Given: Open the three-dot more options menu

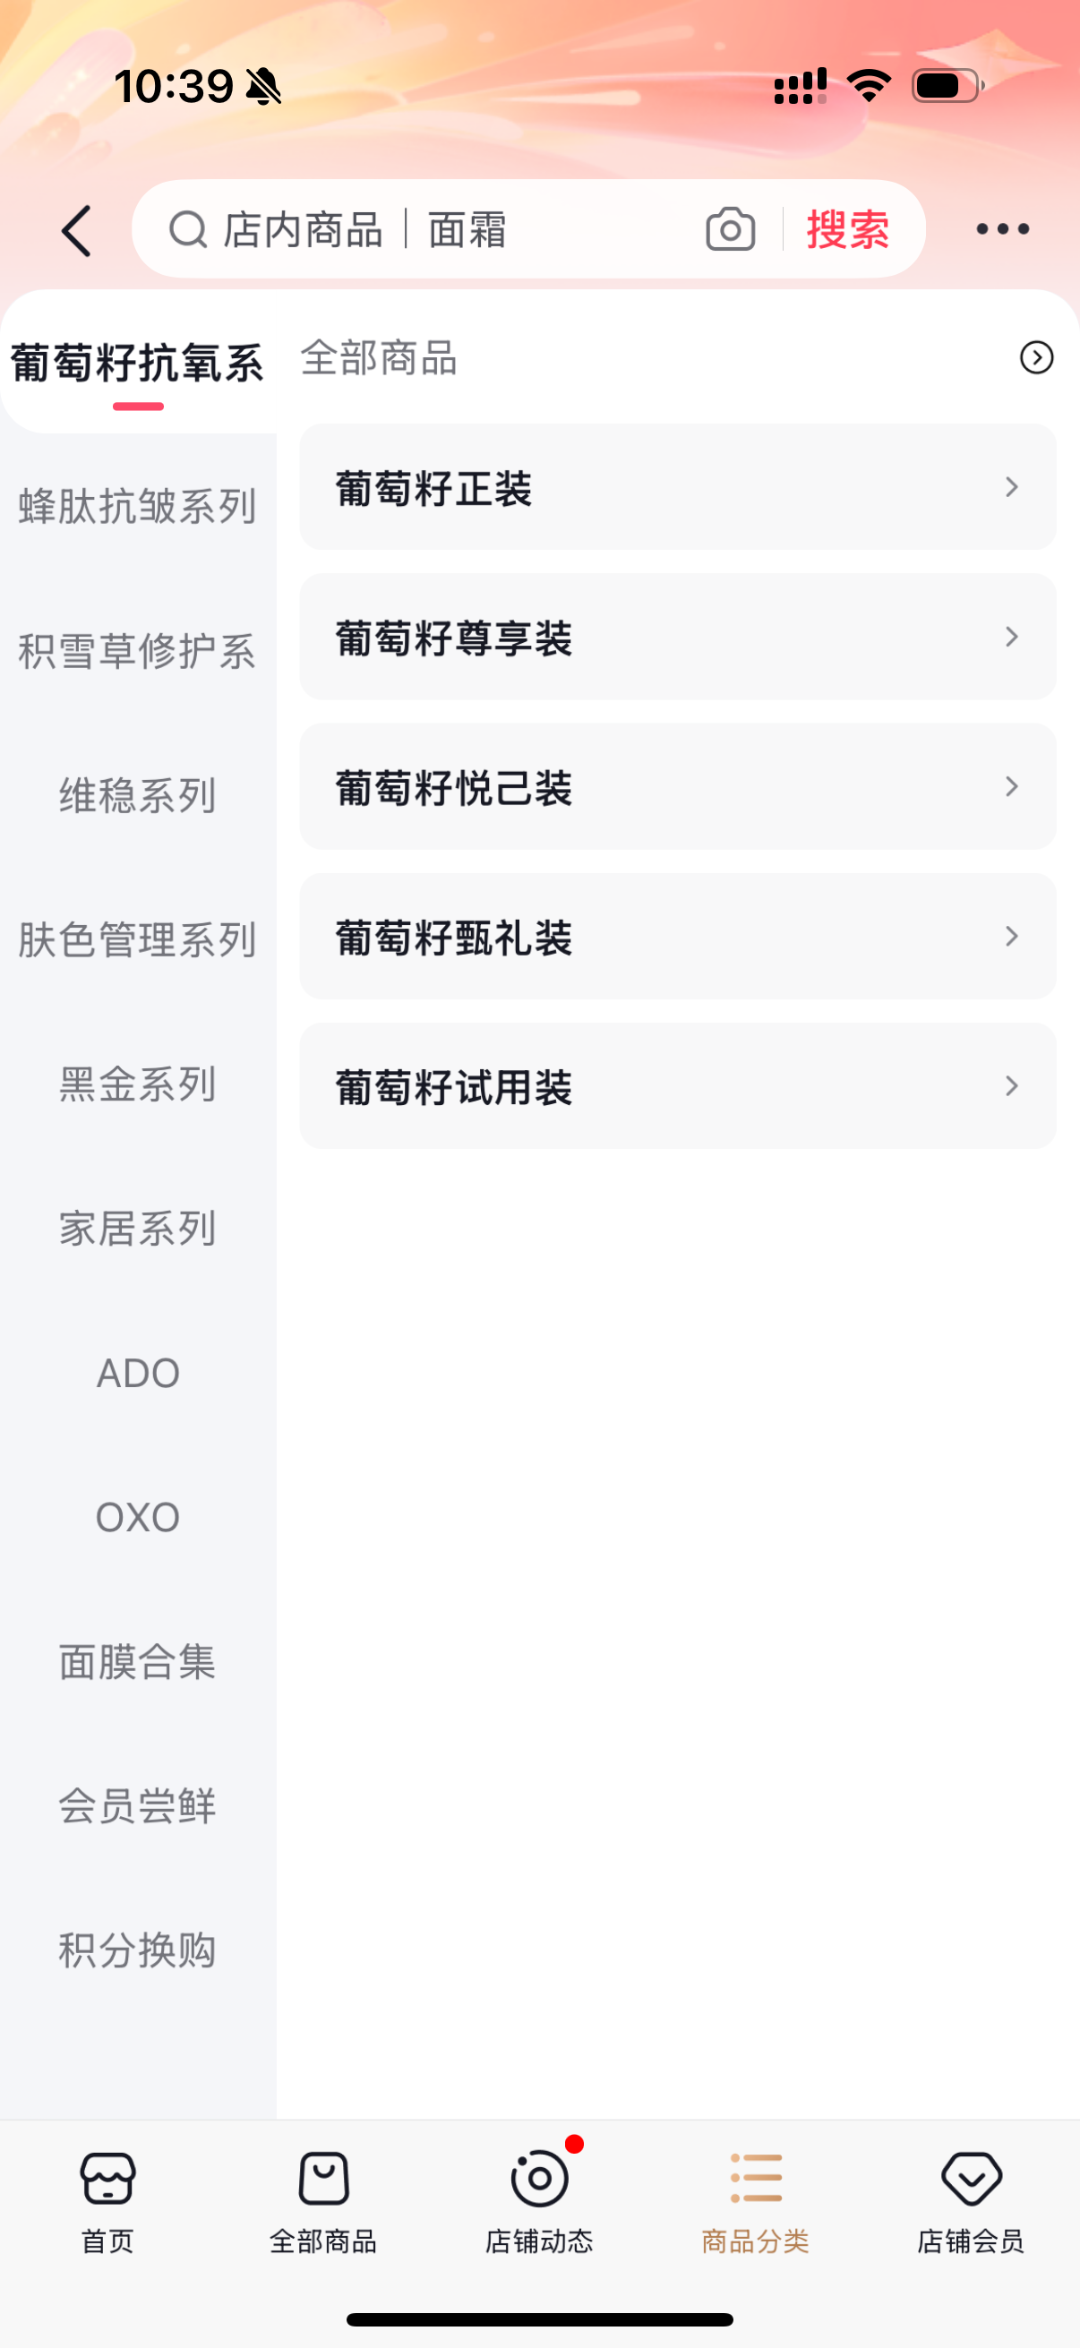Looking at the screenshot, I should point(1002,230).
